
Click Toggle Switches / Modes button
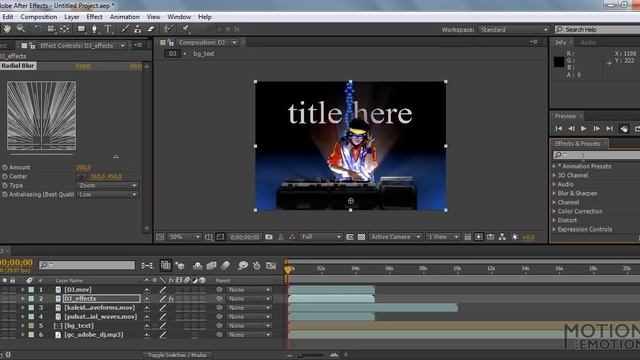click(x=177, y=355)
